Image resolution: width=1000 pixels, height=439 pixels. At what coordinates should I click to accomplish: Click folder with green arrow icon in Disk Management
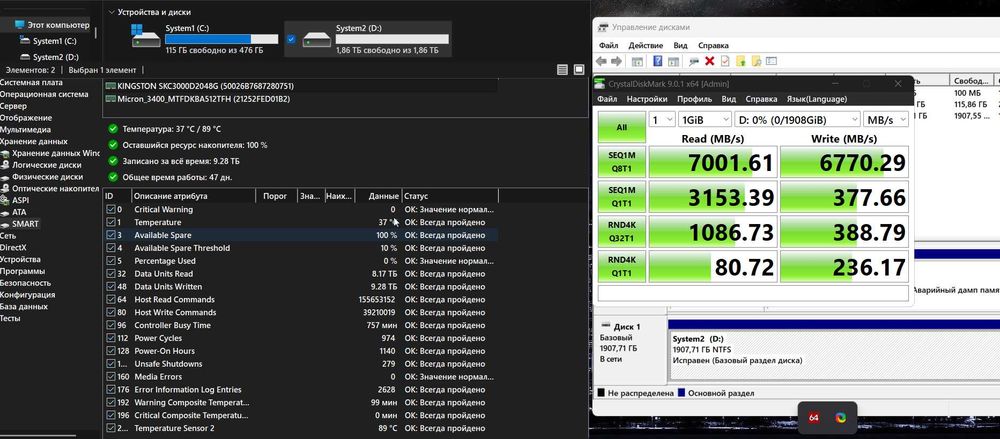pyautogui.click(x=740, y=61)
